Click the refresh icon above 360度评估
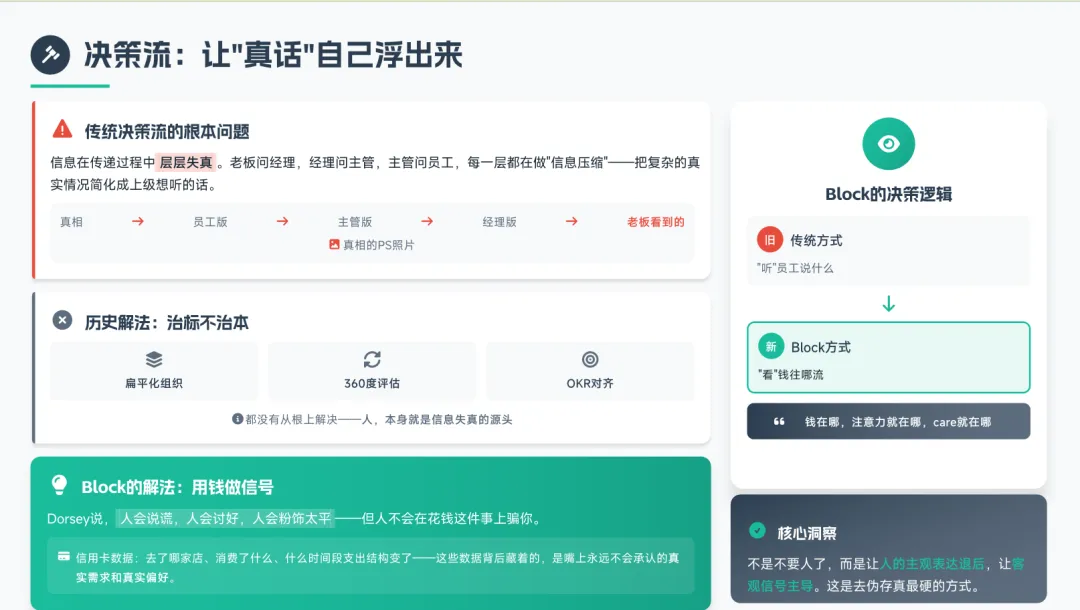1080x610 pixels. 372,359
